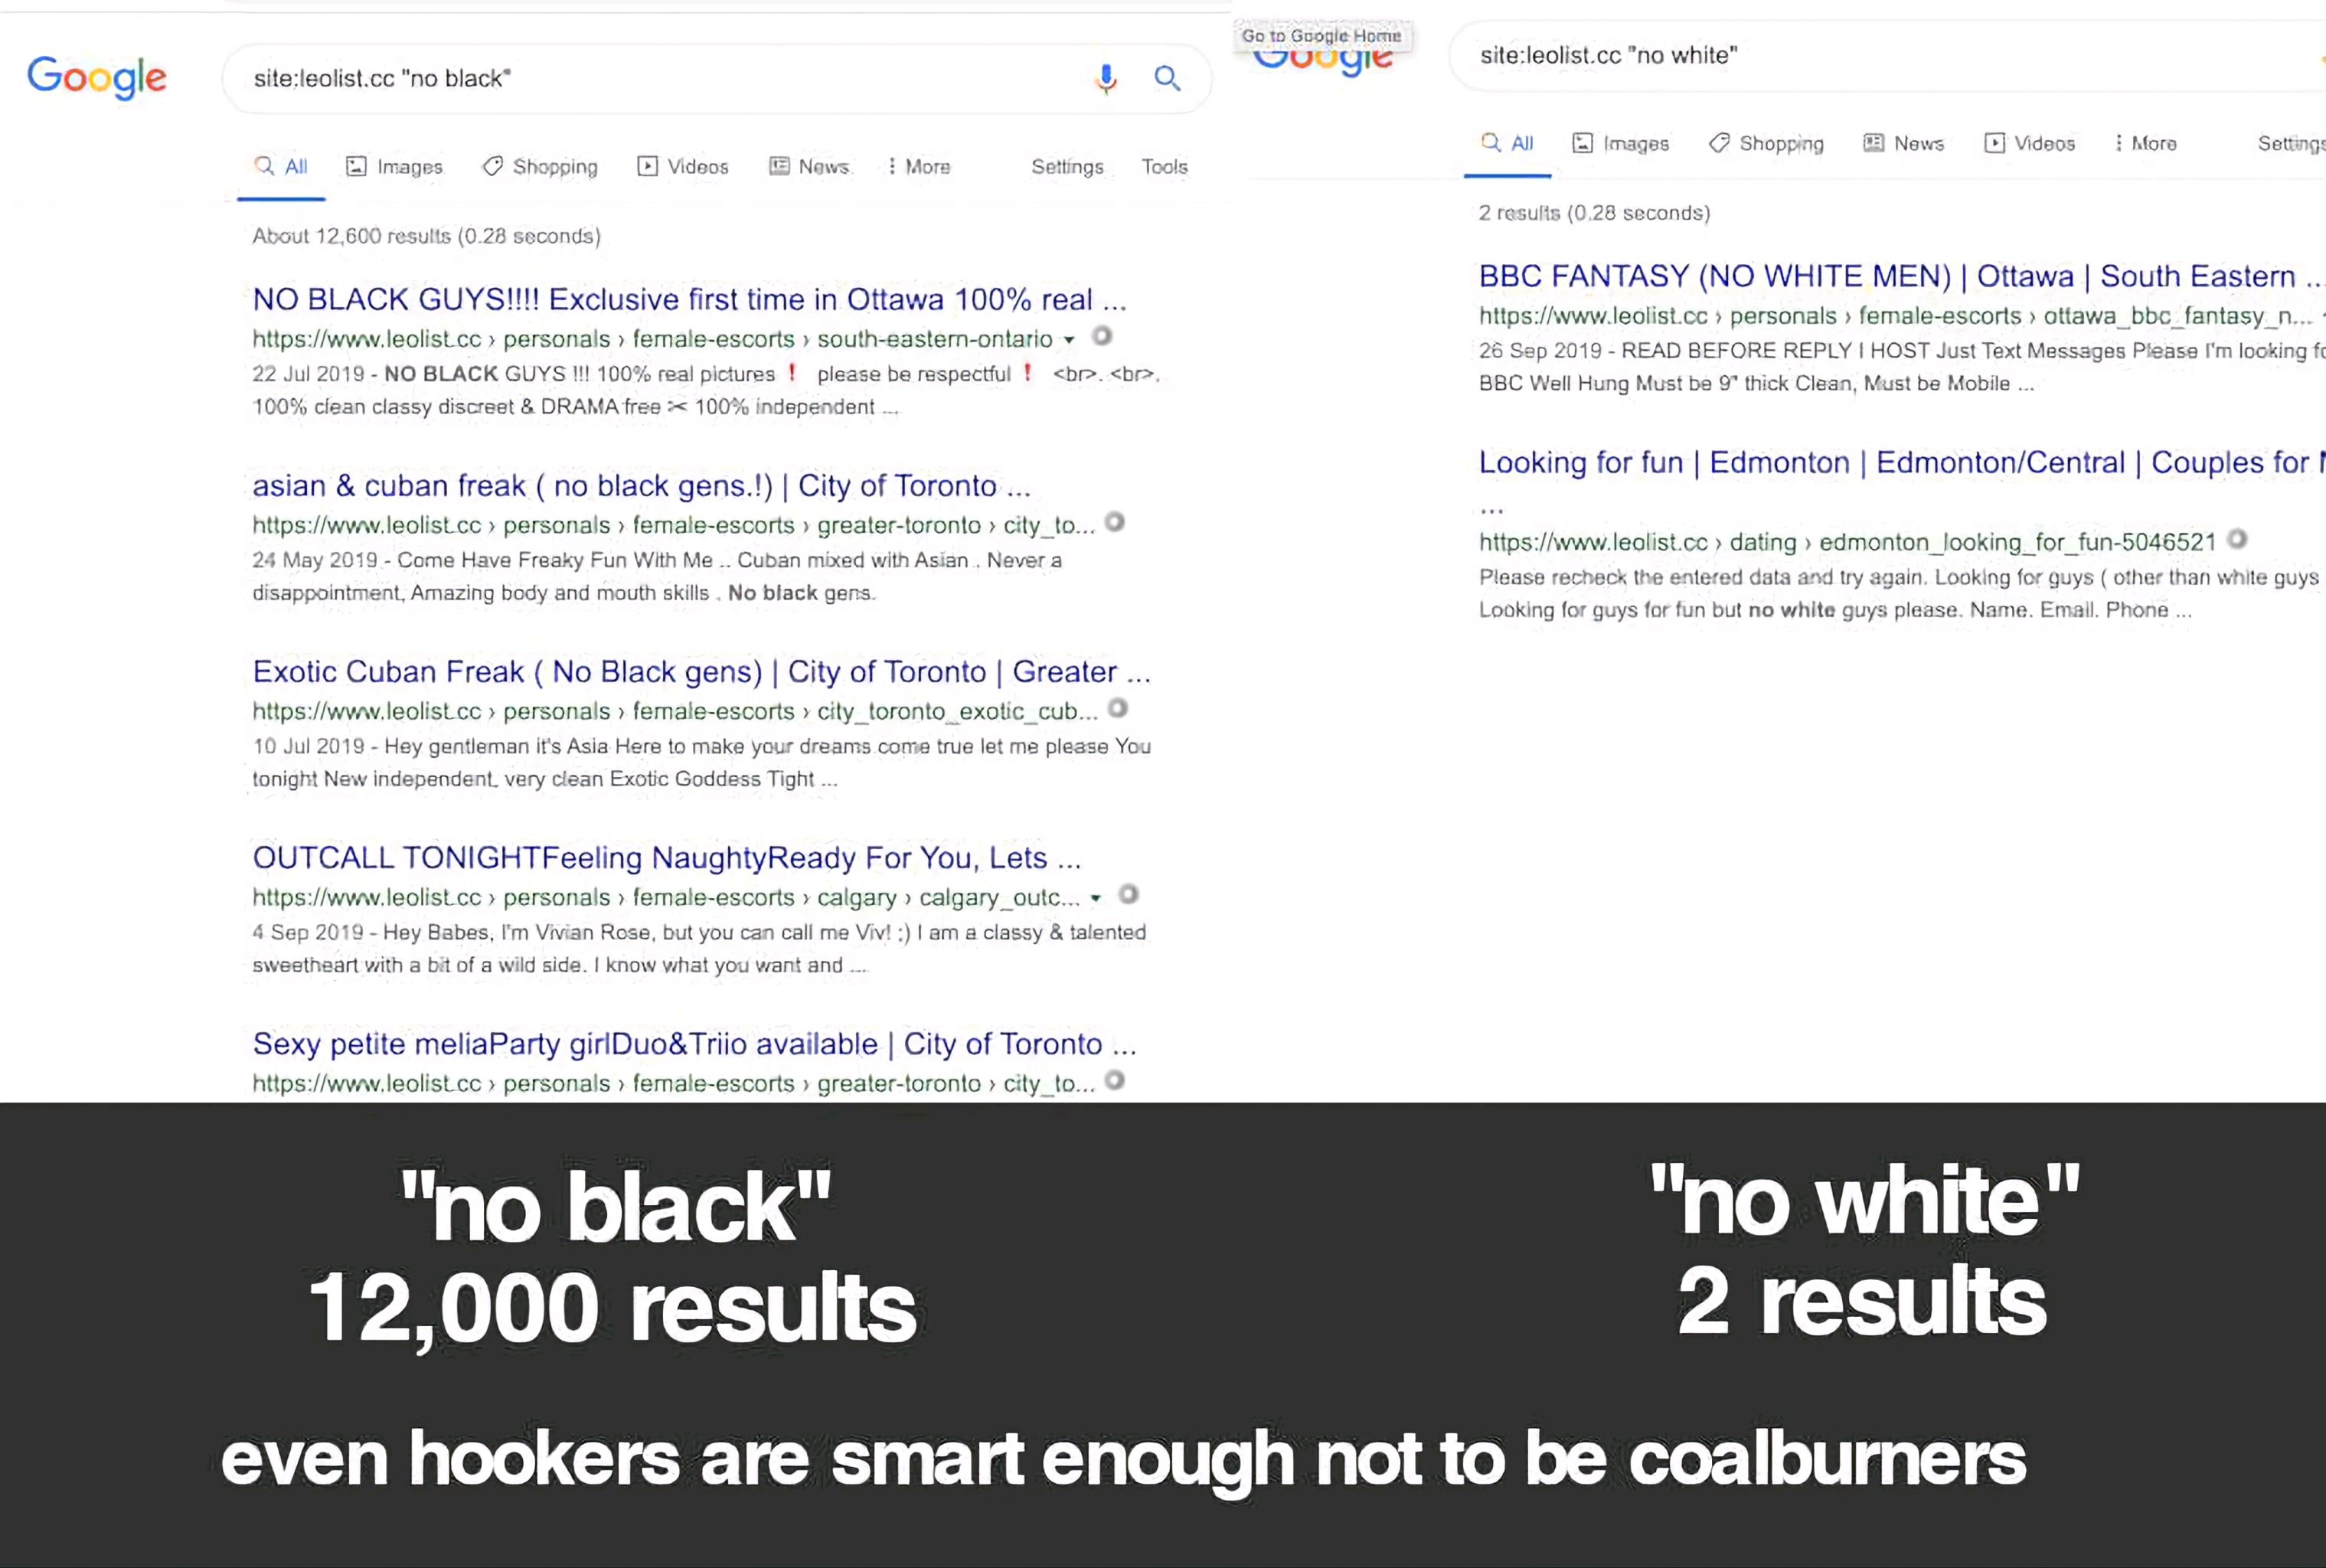Click the circle icon beside calgary_outc URL
Image resolution: width=2326 pixels, height=1568 pixels.
[x=1128, y=894]
